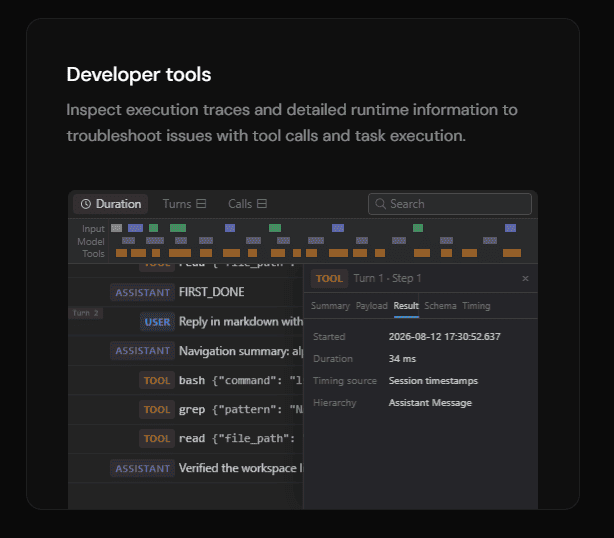
Task: Toggle the Calls collapse icon
Action: coord(262,204)
